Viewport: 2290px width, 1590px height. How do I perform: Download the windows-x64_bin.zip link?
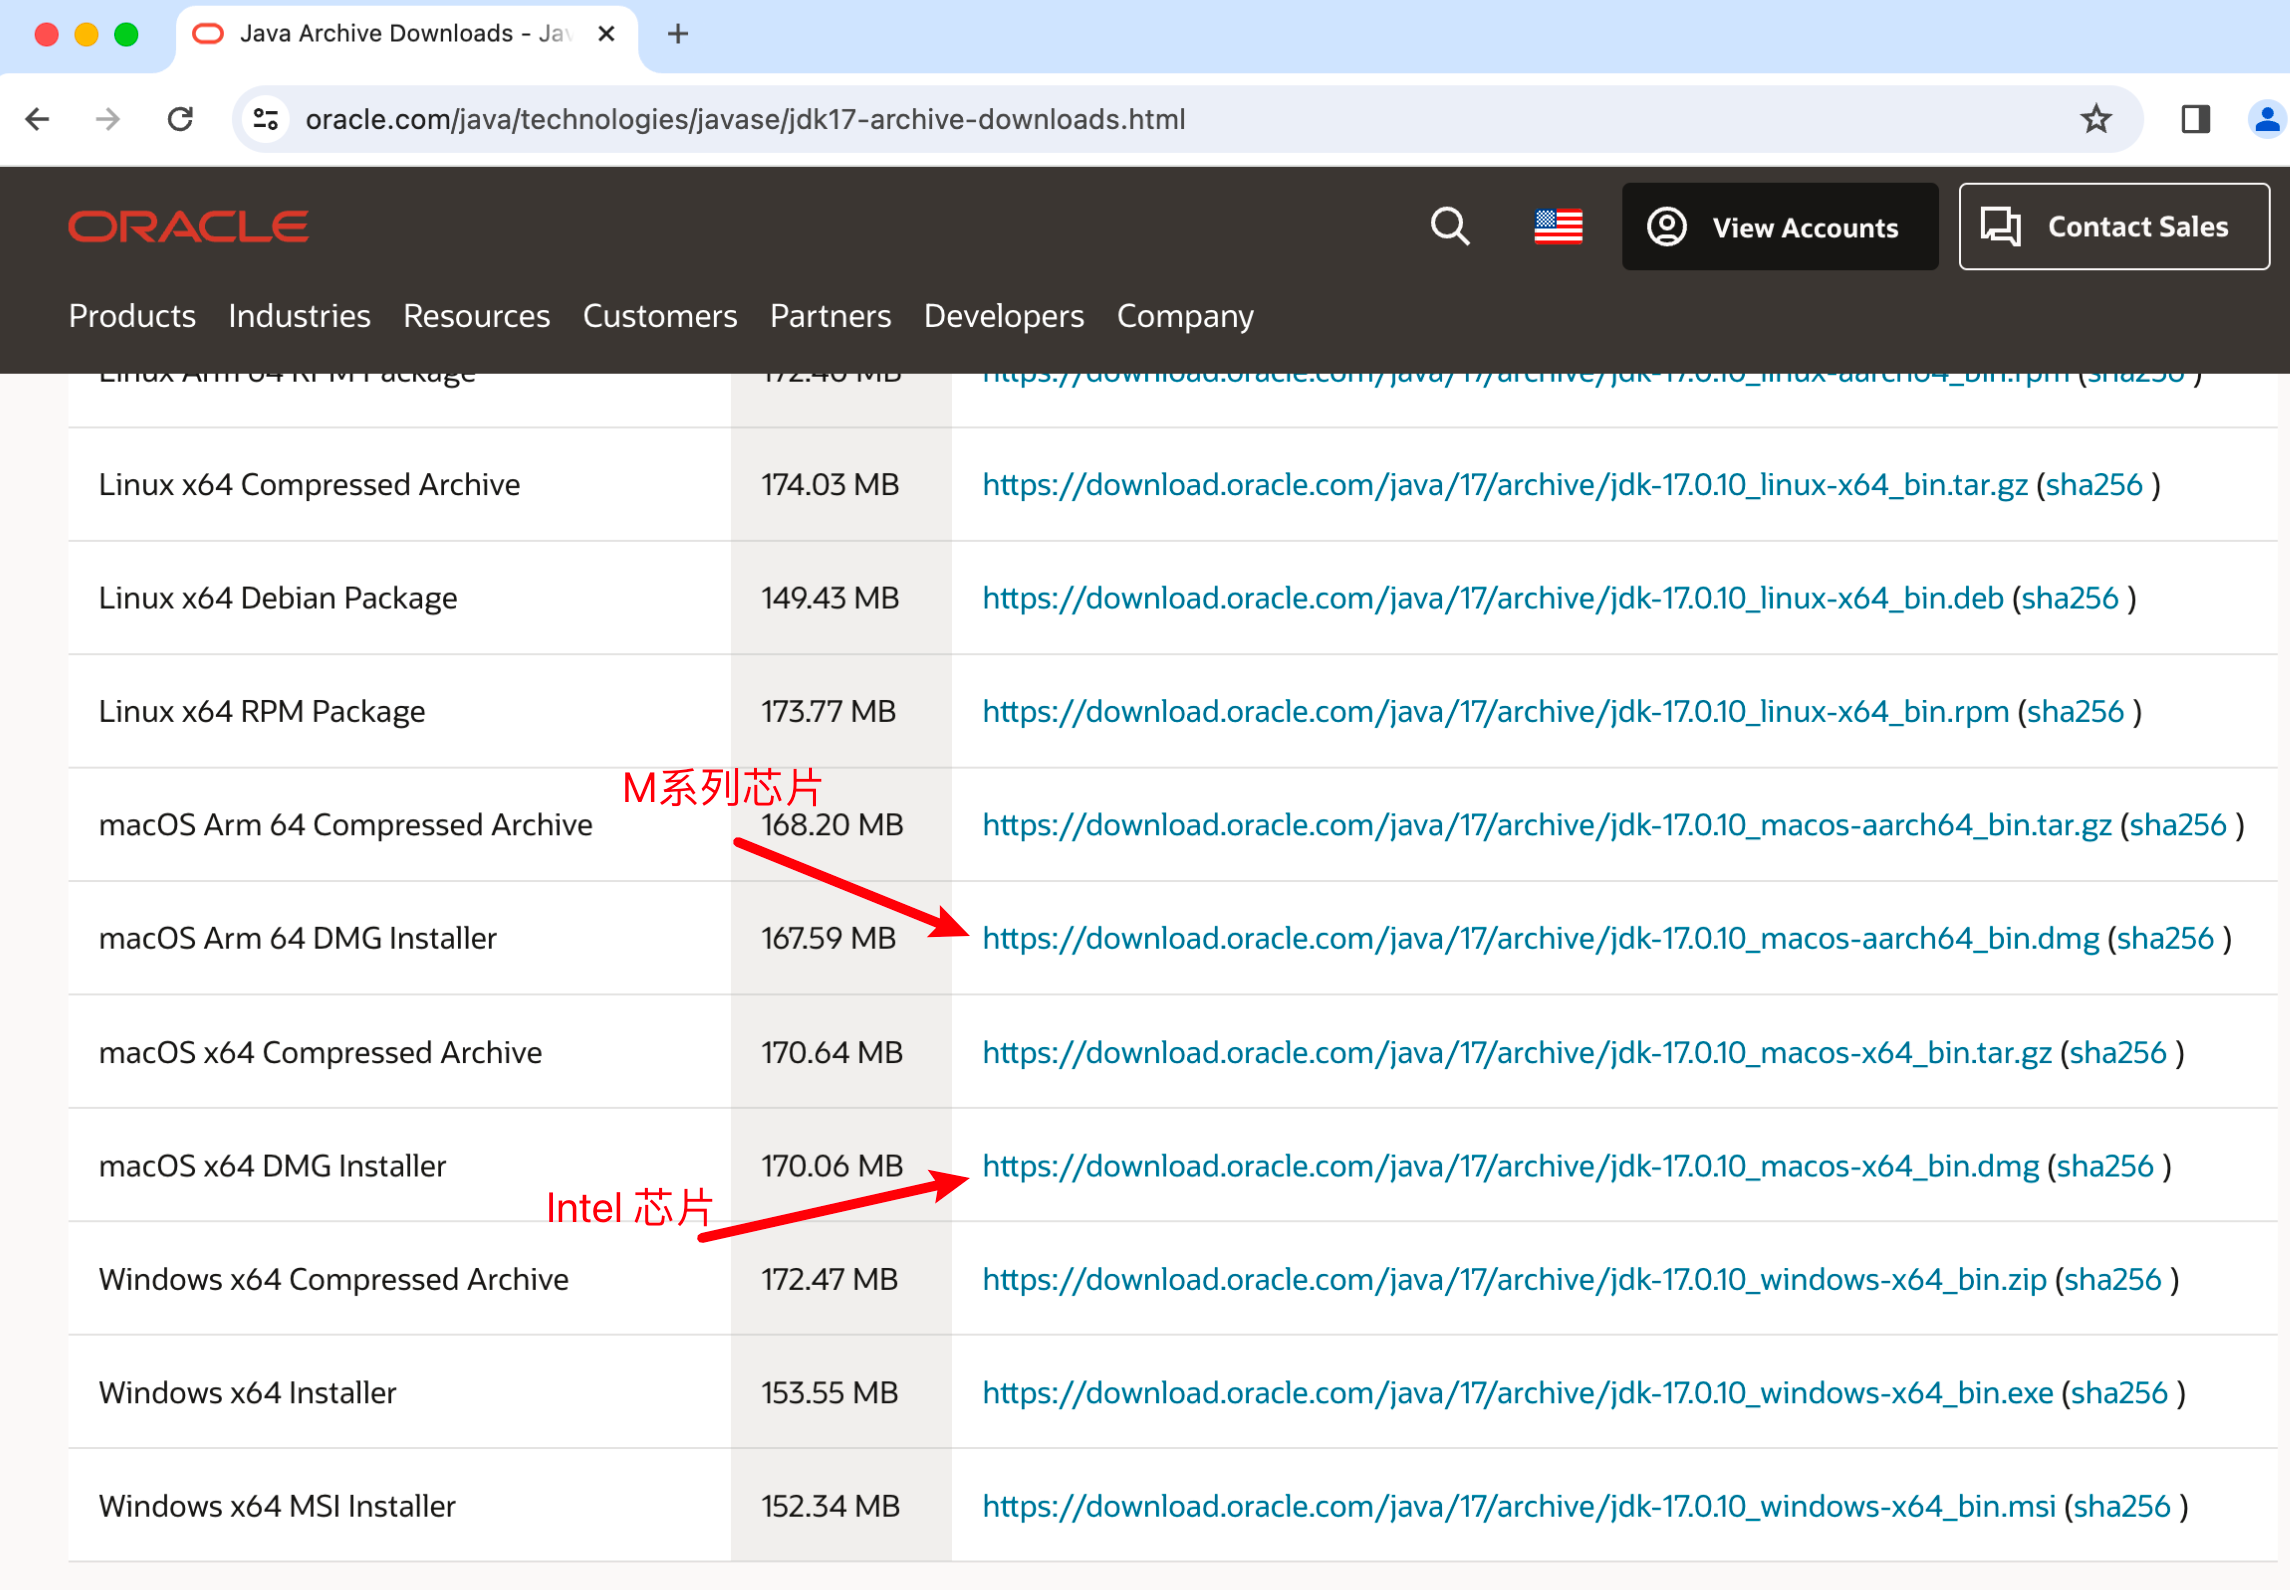point(1514,1279)
